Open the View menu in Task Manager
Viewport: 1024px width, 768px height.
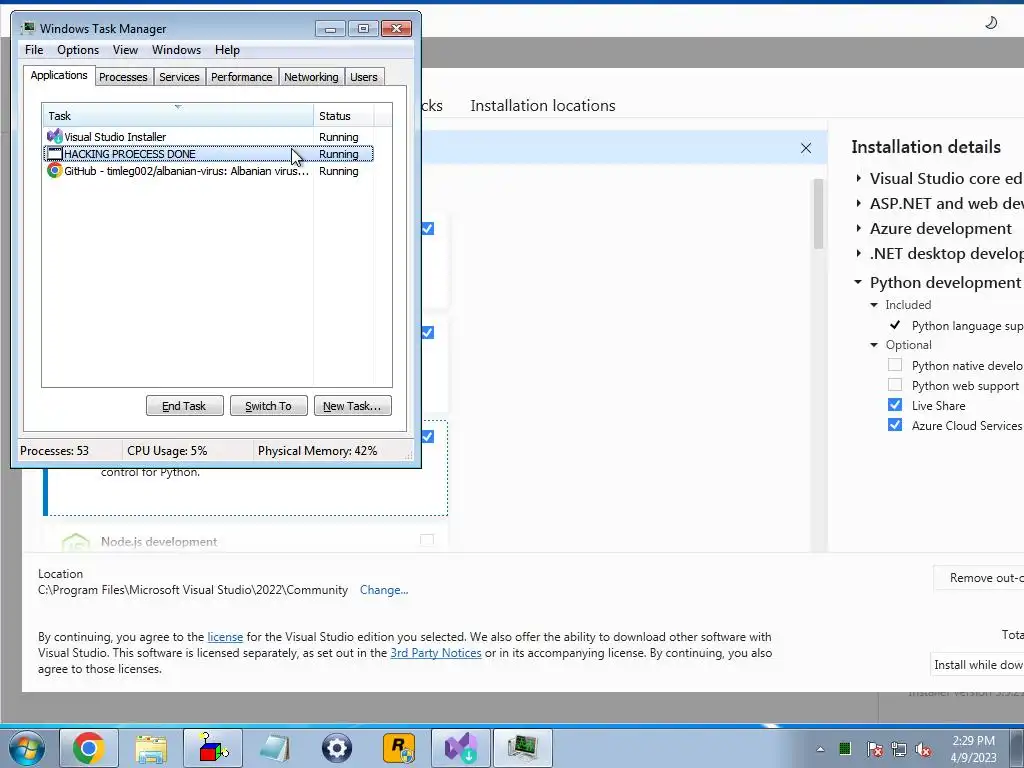coord(125,50)
